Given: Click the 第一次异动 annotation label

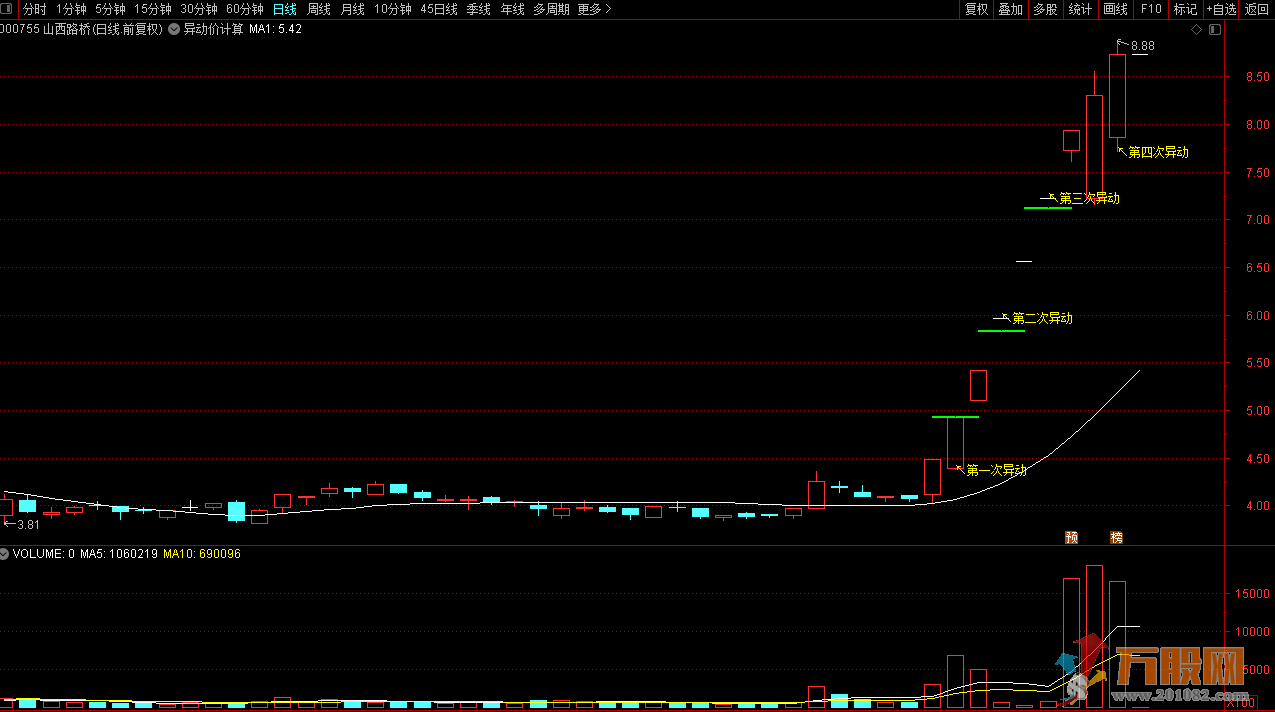Looking at the screenshot, I should tap(996, 470).
